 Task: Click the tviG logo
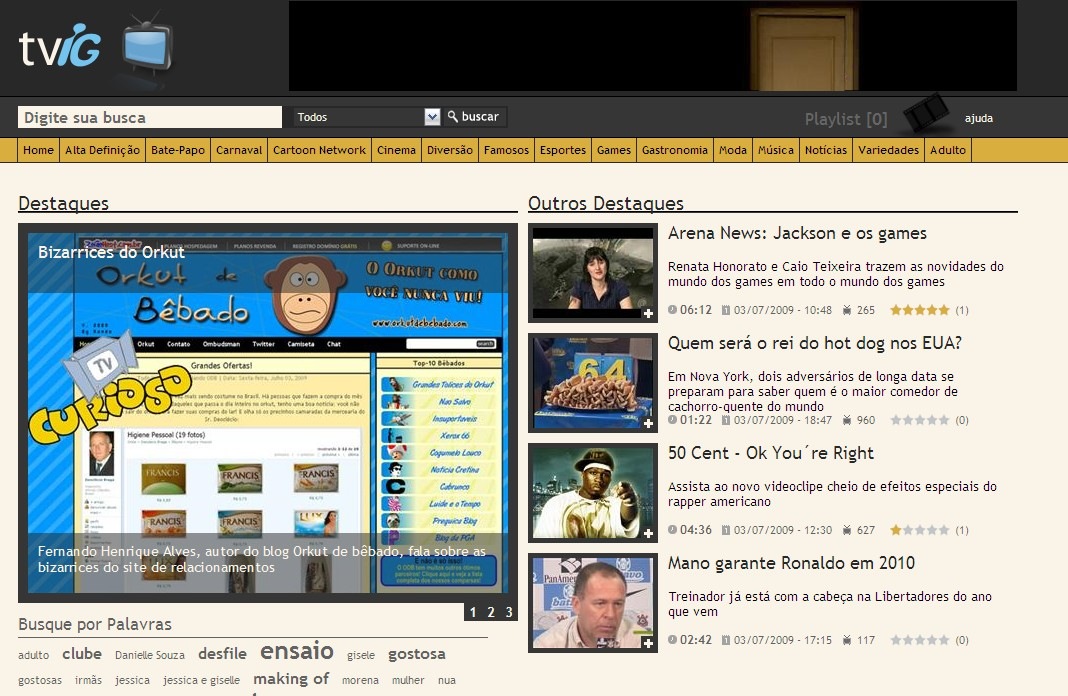[x=60, y=46]
